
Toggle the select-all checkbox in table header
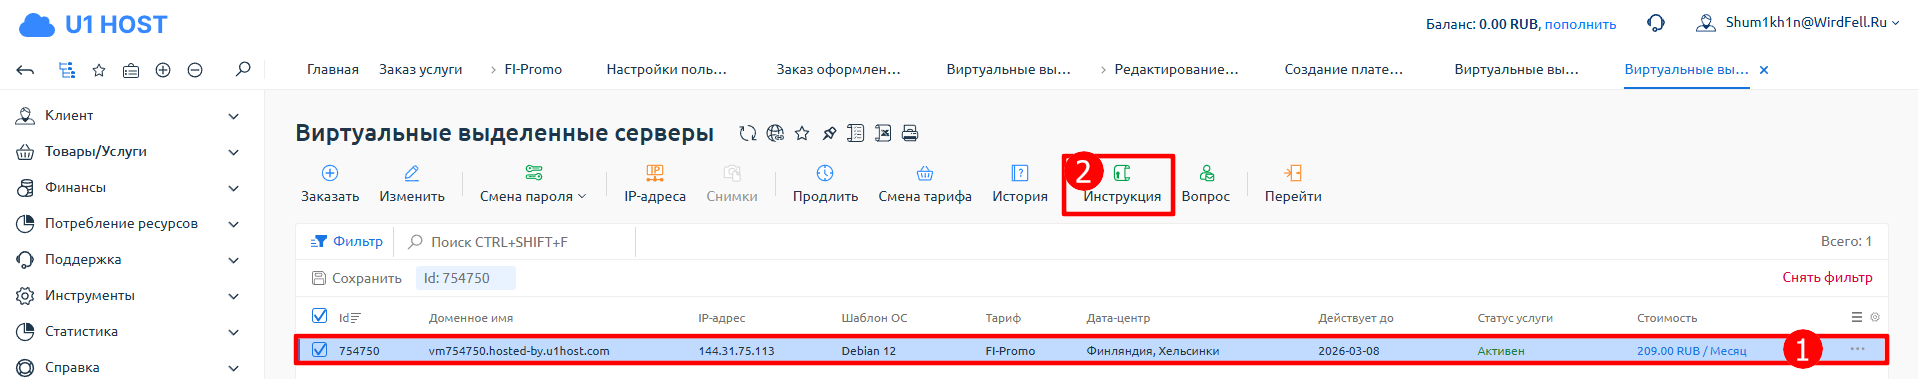(x=320, y=316)
